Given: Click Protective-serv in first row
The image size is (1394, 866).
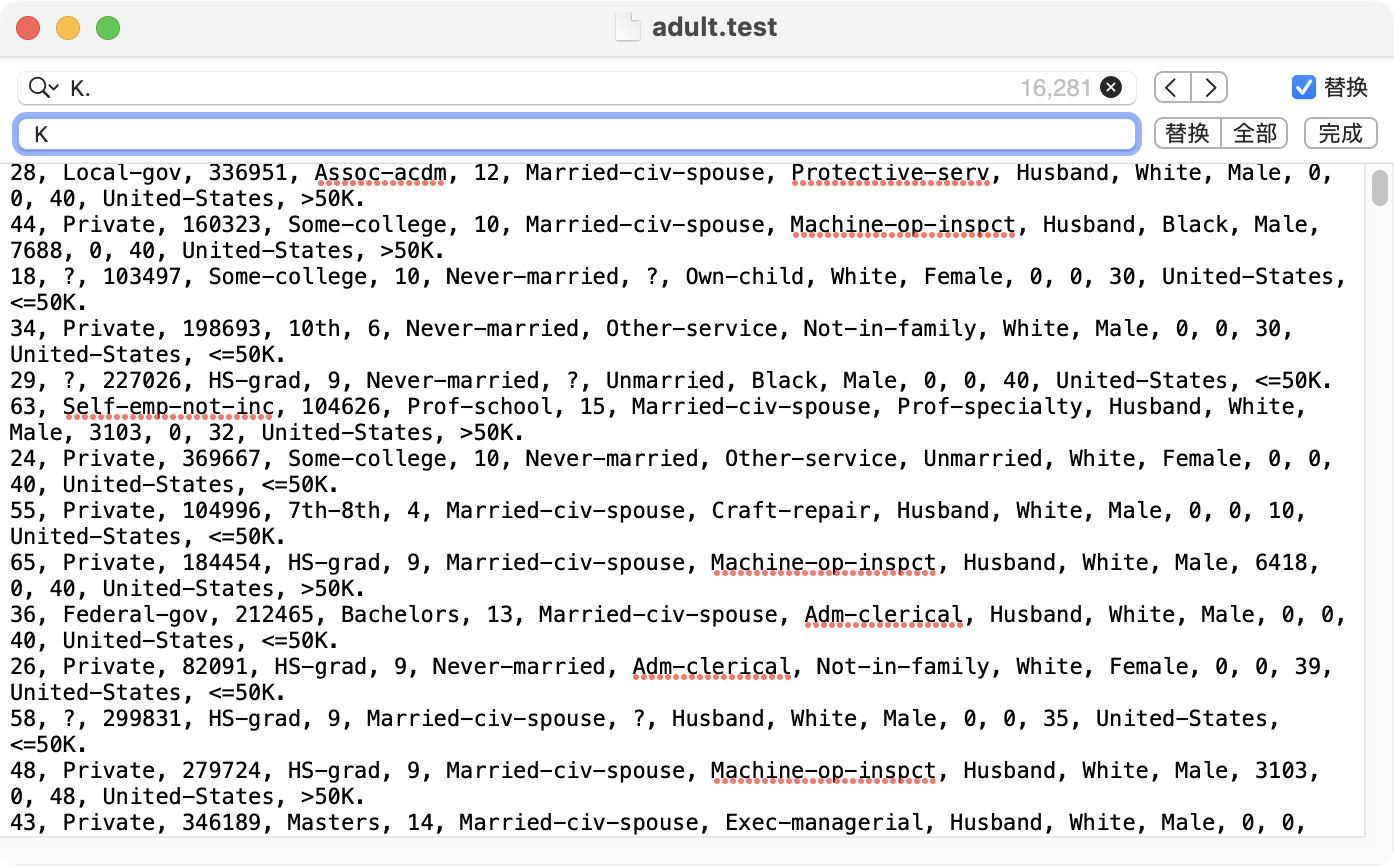Looking at the screenshot, I should (890, 173).
